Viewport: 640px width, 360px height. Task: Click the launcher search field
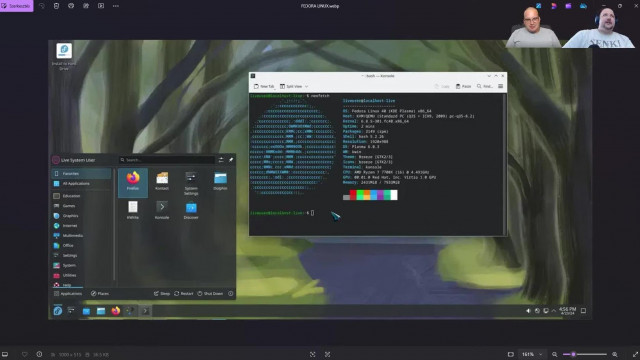pos(167,160)
